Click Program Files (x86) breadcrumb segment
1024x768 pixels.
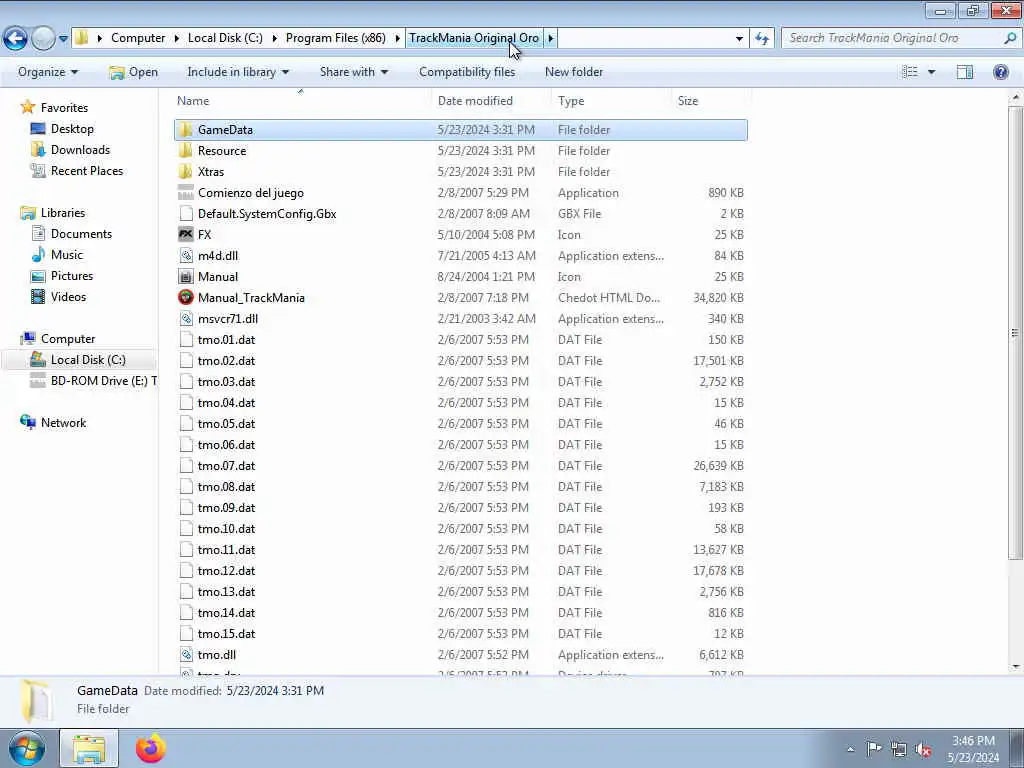(x=336, y=38)
